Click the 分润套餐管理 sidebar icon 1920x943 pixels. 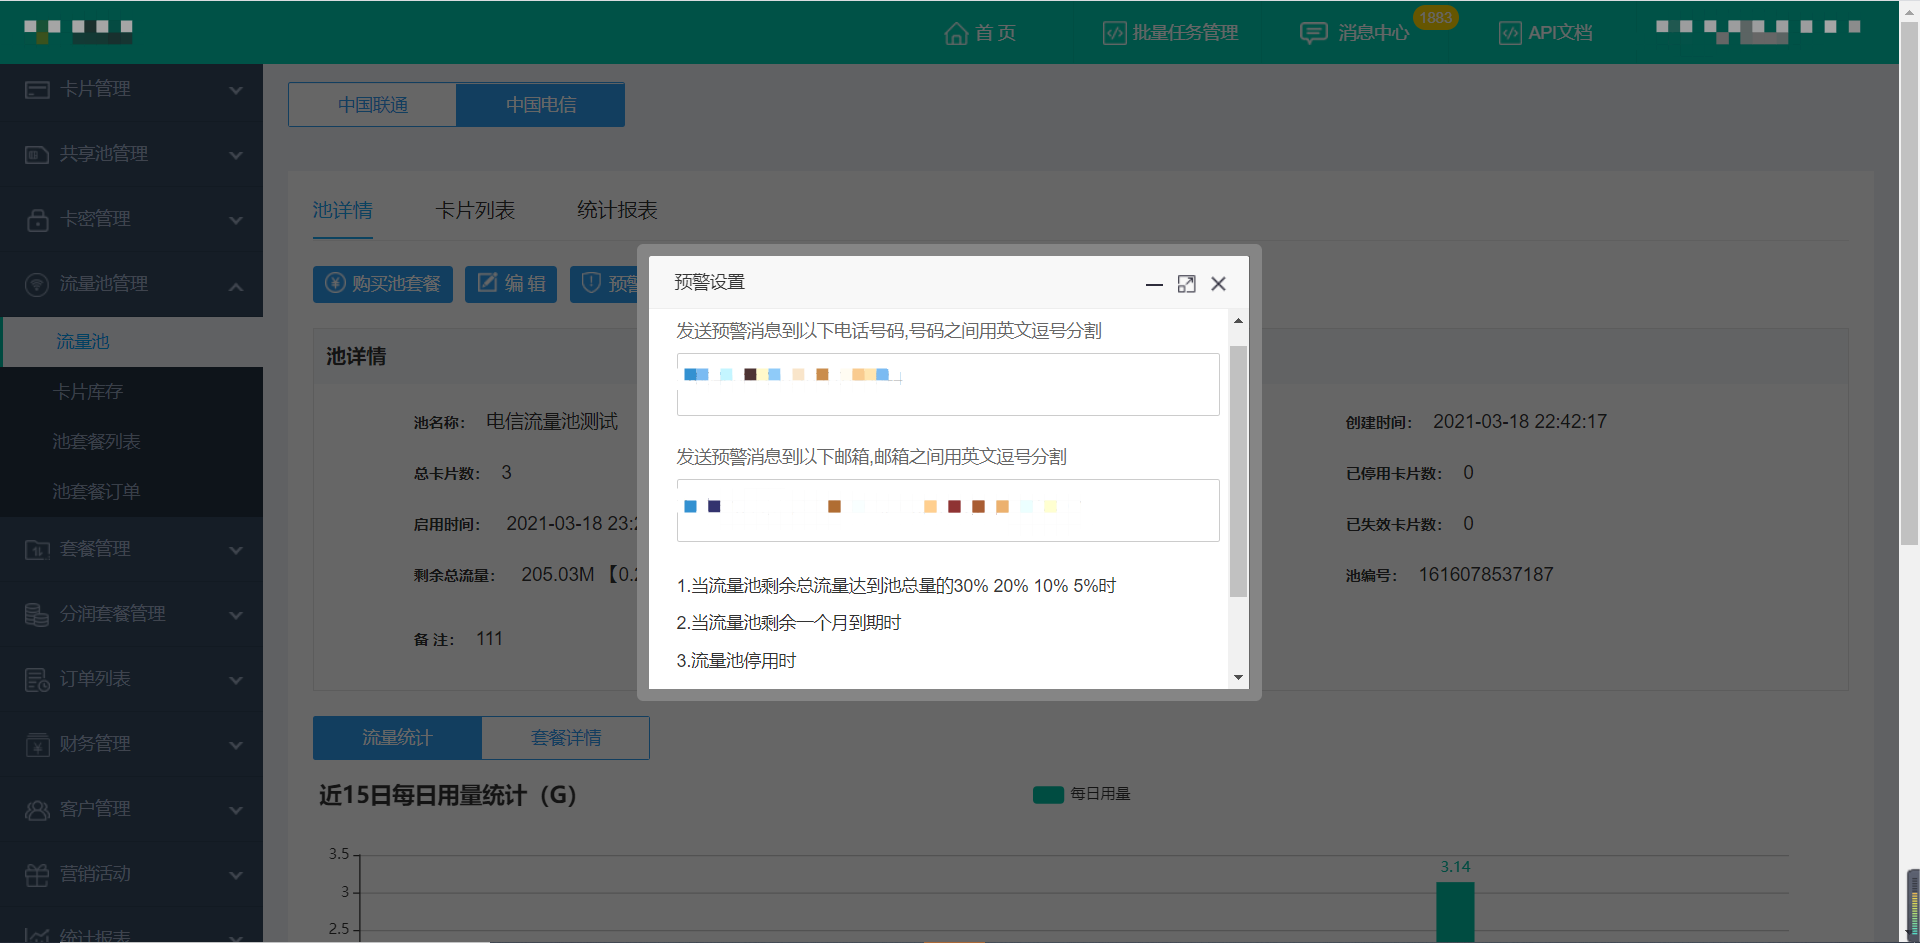pyautogui.click(x=37, y=615)
